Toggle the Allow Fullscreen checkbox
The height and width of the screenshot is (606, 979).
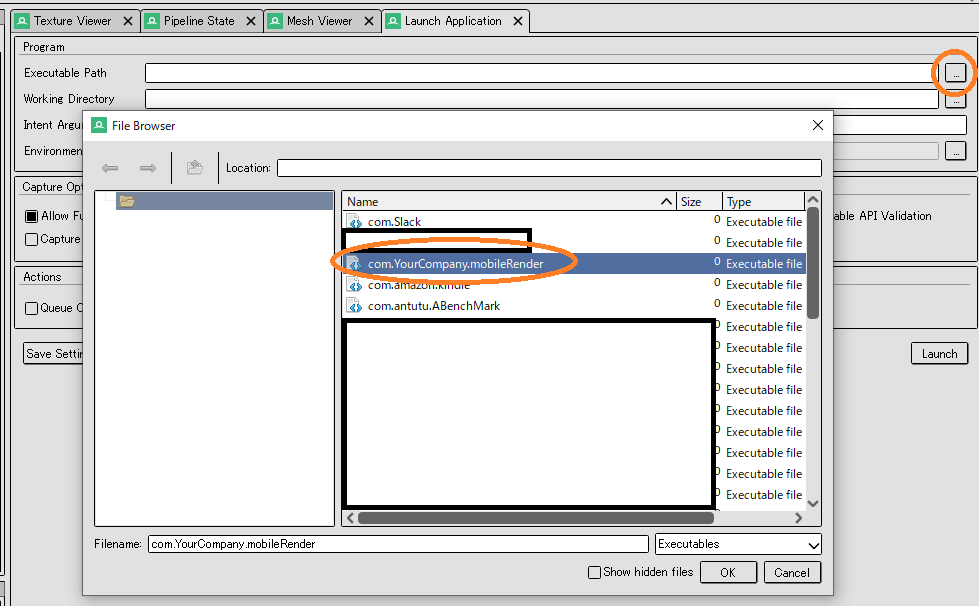click(31, 217)
